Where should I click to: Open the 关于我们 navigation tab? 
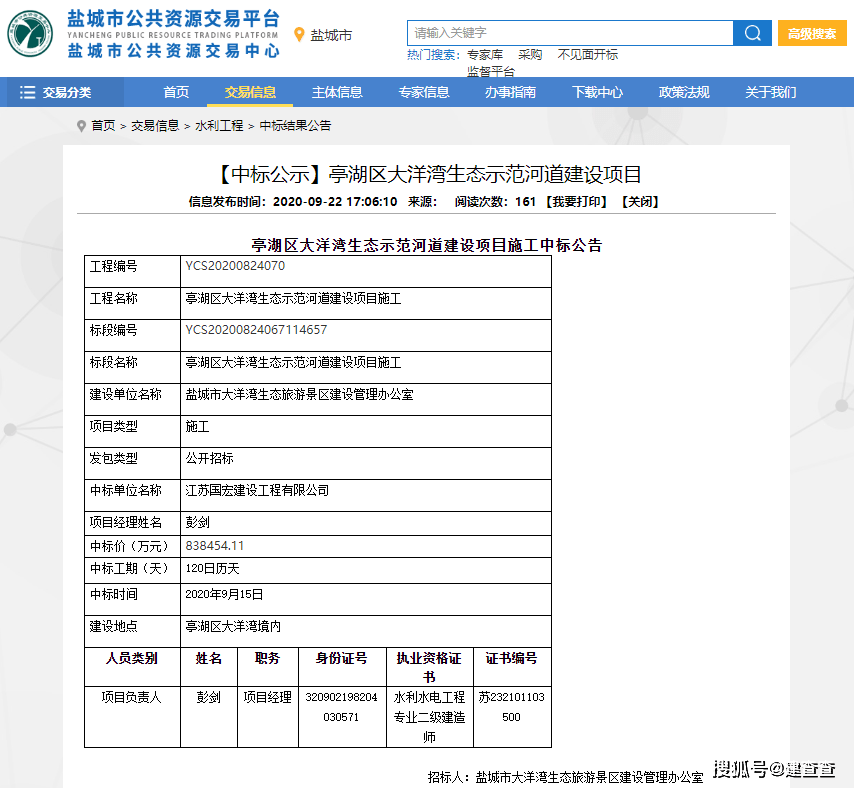[x=770, y=92]
